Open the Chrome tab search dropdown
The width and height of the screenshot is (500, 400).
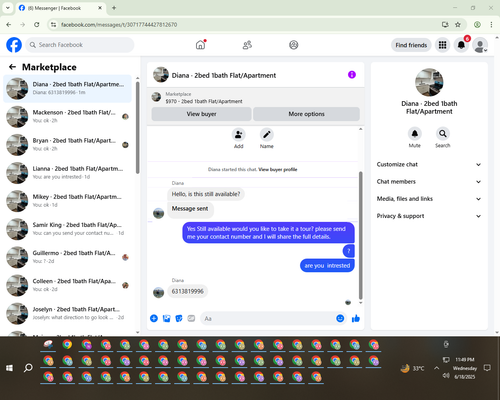click(8, 8)
